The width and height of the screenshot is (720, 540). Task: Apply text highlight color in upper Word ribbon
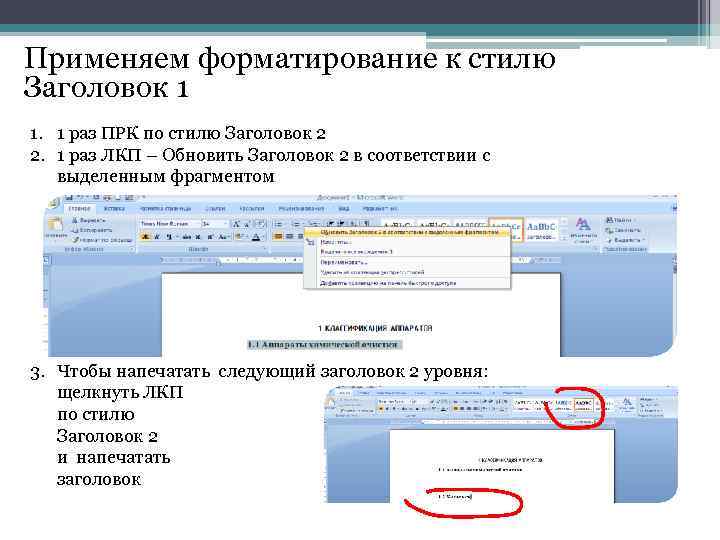point(239,237)
